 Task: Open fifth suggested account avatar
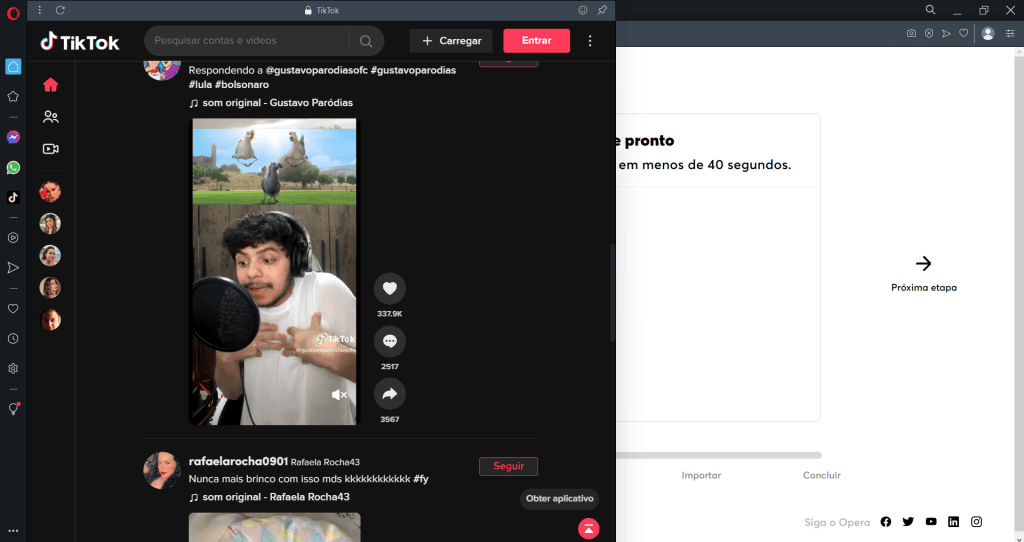(50, 319)
